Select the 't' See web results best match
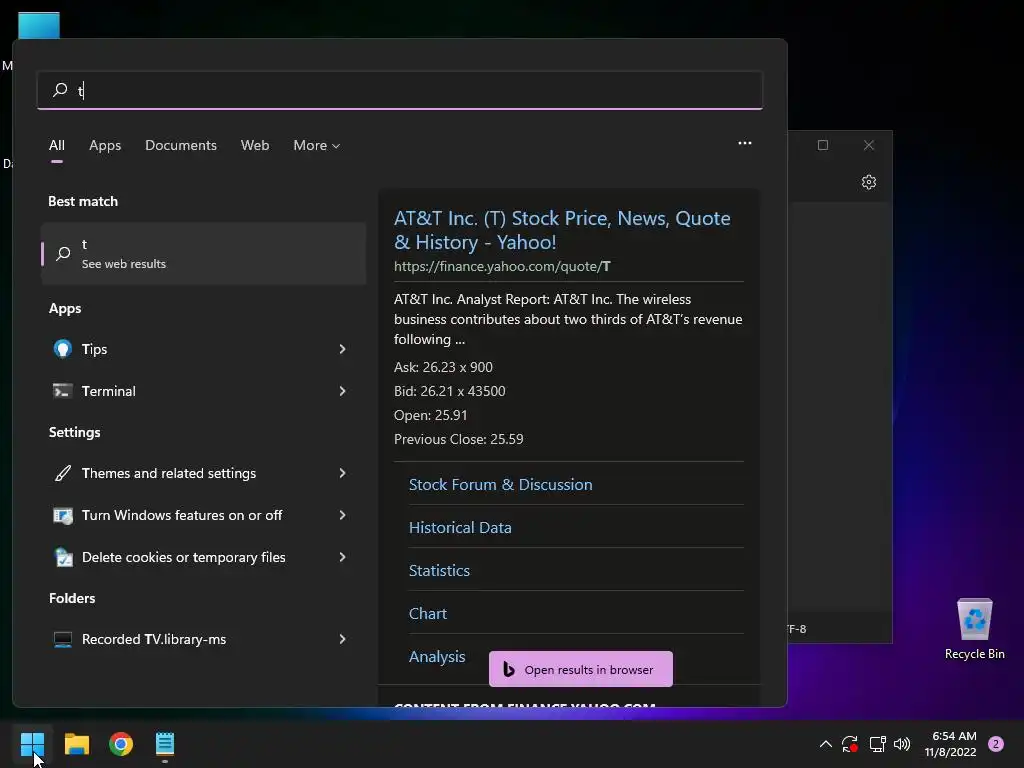Image resolution: width=1024 pixels, height=768 pixels. tap(204, 253)
